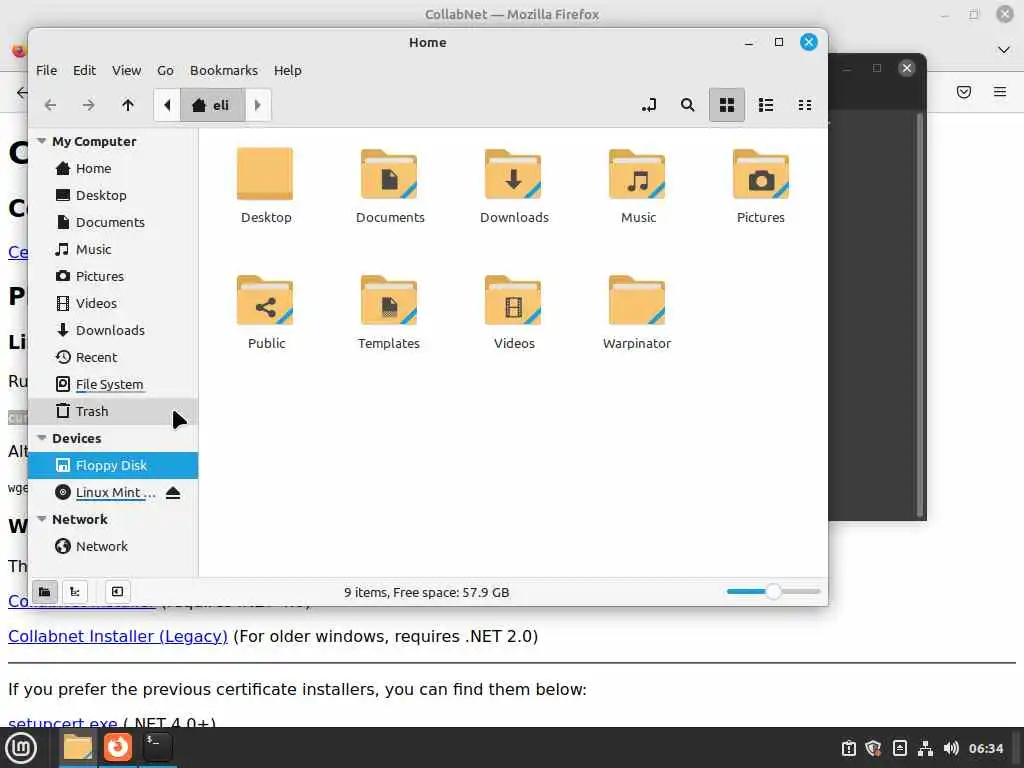Select the Pictures folder icon
Screen dimensions: 1024x768
pos(761,174)
